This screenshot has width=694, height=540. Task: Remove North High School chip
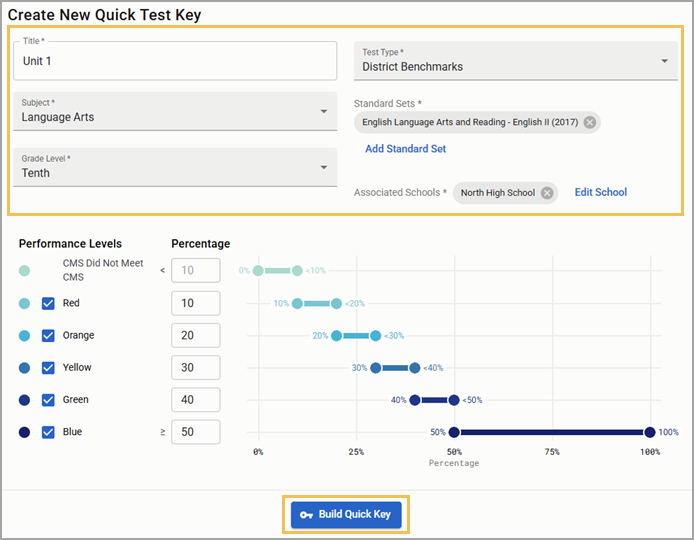click(x=547, y=193)
